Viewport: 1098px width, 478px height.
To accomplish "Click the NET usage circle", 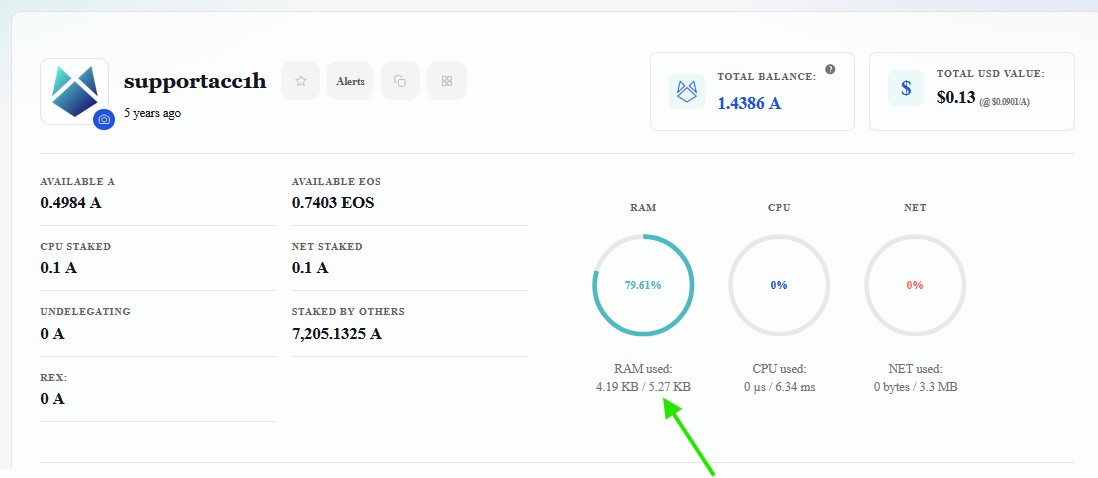I will pyautogui.click(x=915, y=285).
